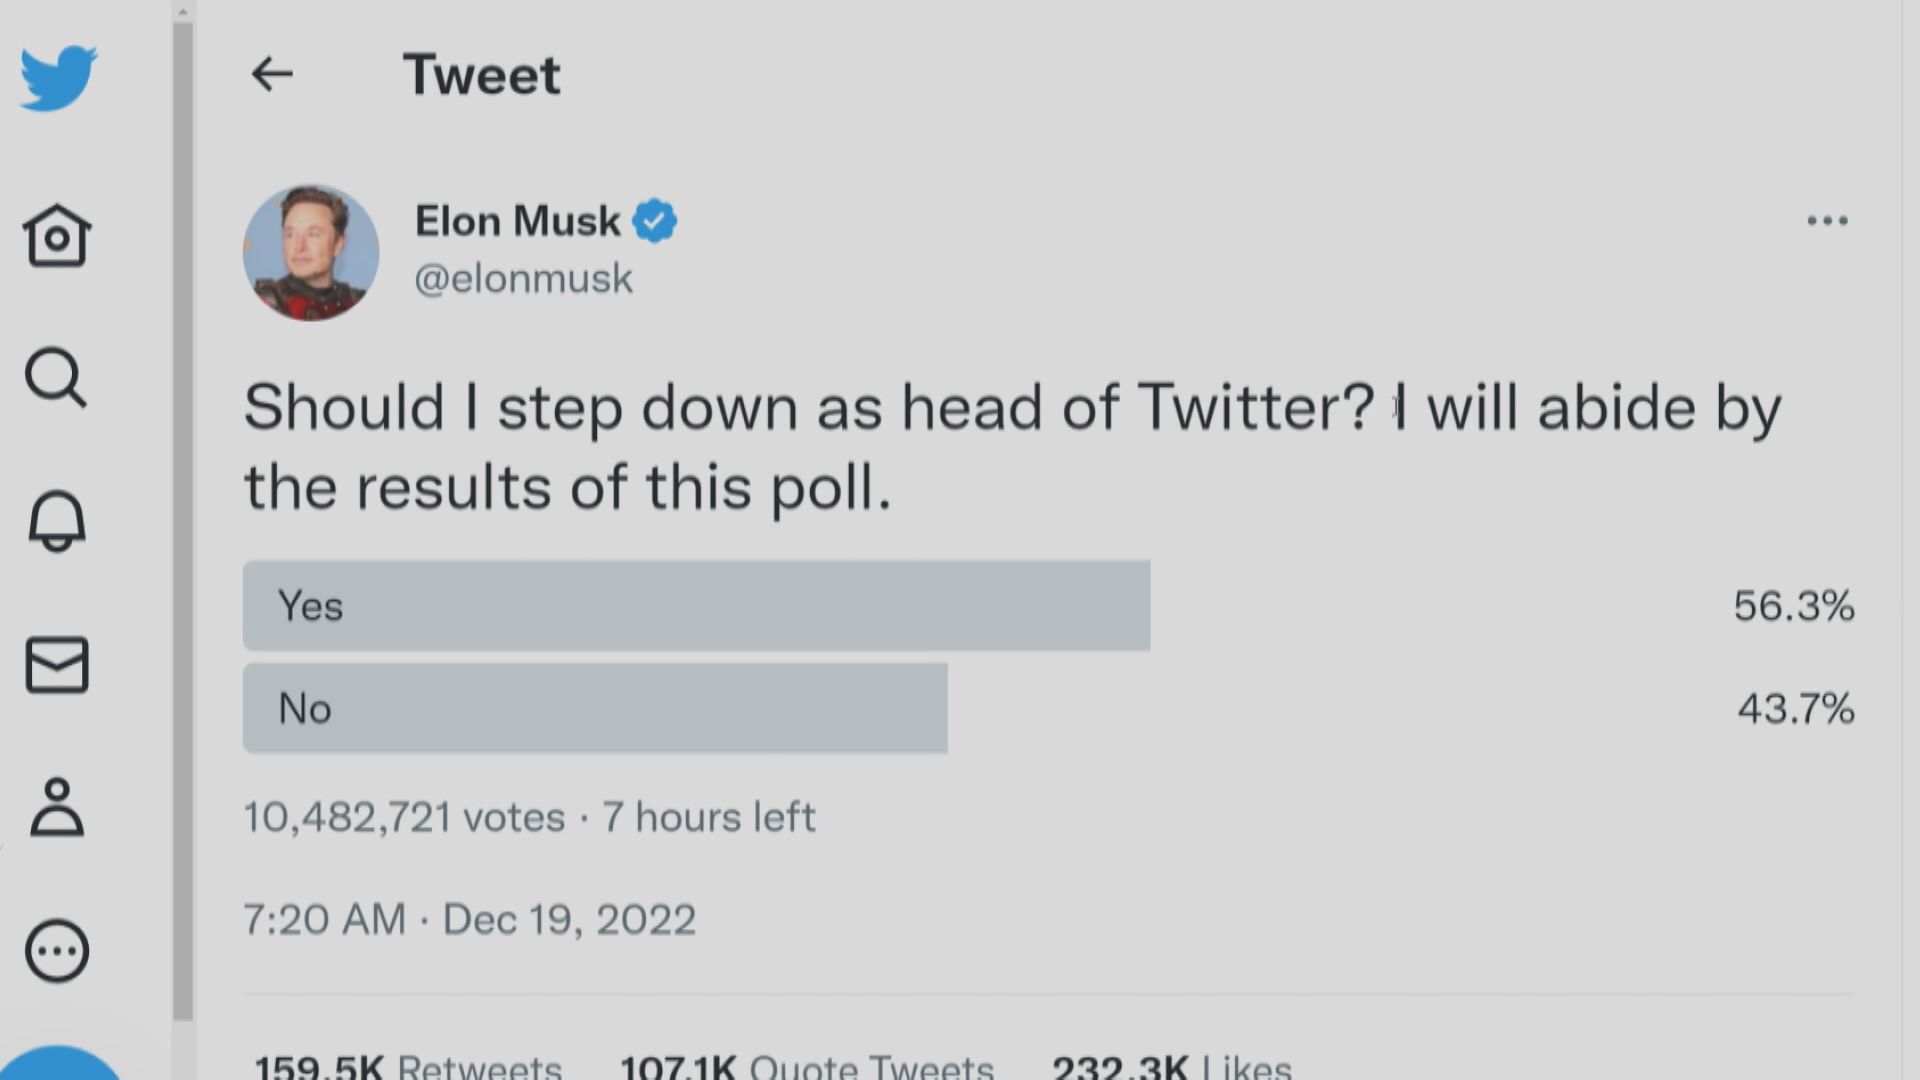The image size is (1920, 1080).
Task: Click the blue verified badge
Action: (x=655, y=221)
